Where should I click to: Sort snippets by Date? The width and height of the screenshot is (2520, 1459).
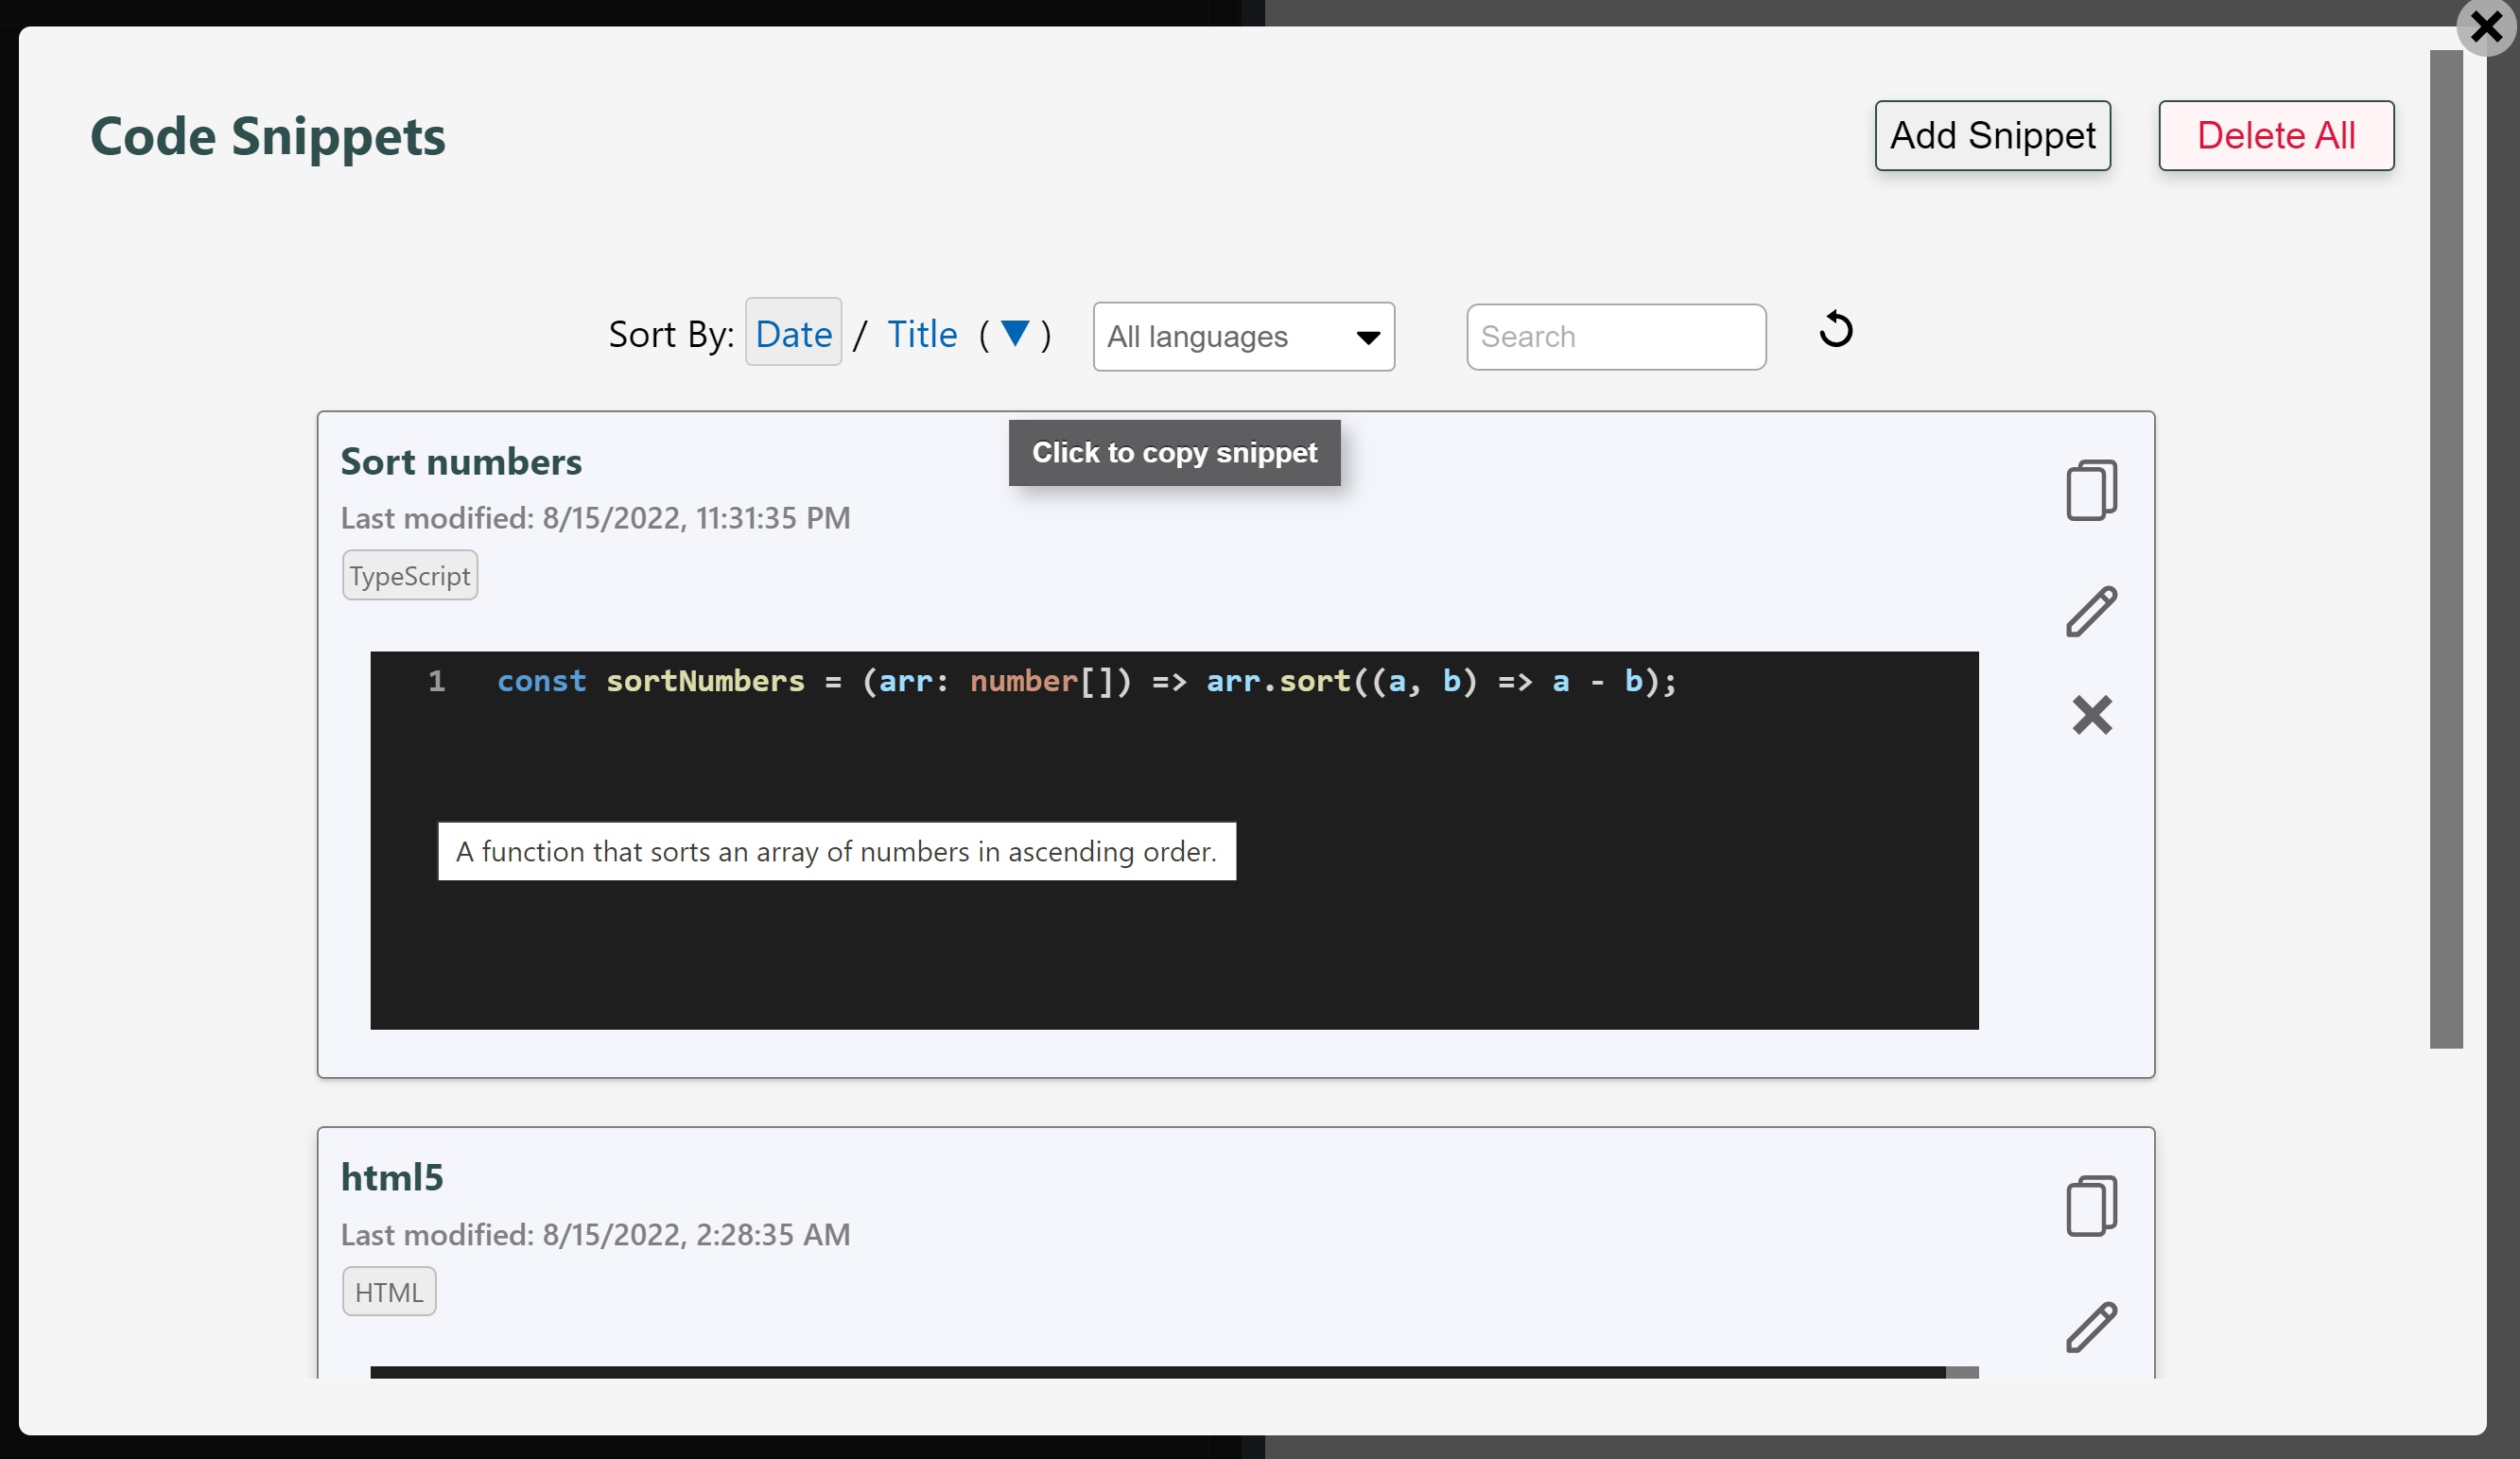792,334
